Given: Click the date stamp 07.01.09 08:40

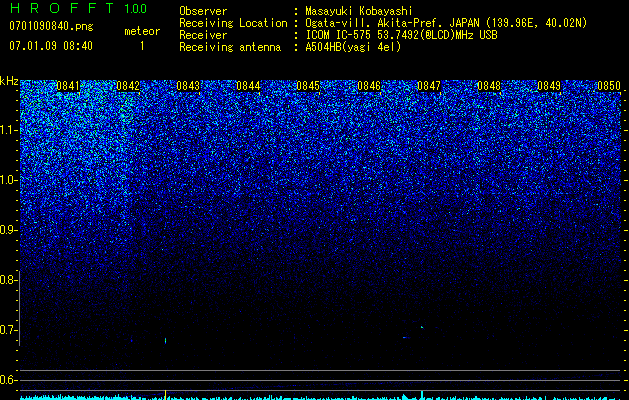Looking at the screenshot, I should click(51, 46).
